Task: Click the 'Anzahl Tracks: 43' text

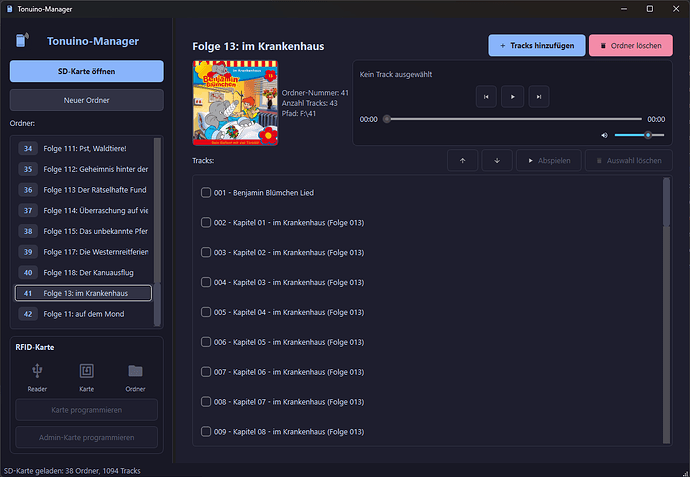Action: (309, 103)
